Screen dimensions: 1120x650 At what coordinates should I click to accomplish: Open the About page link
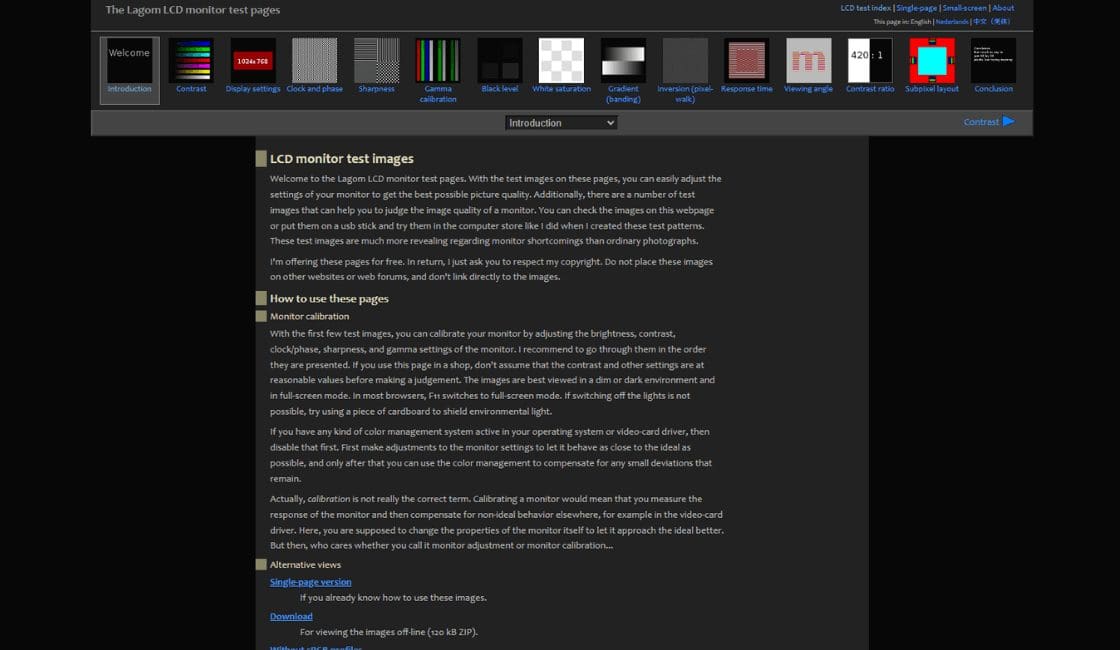pyautogui.click(x=1003, y=8)
